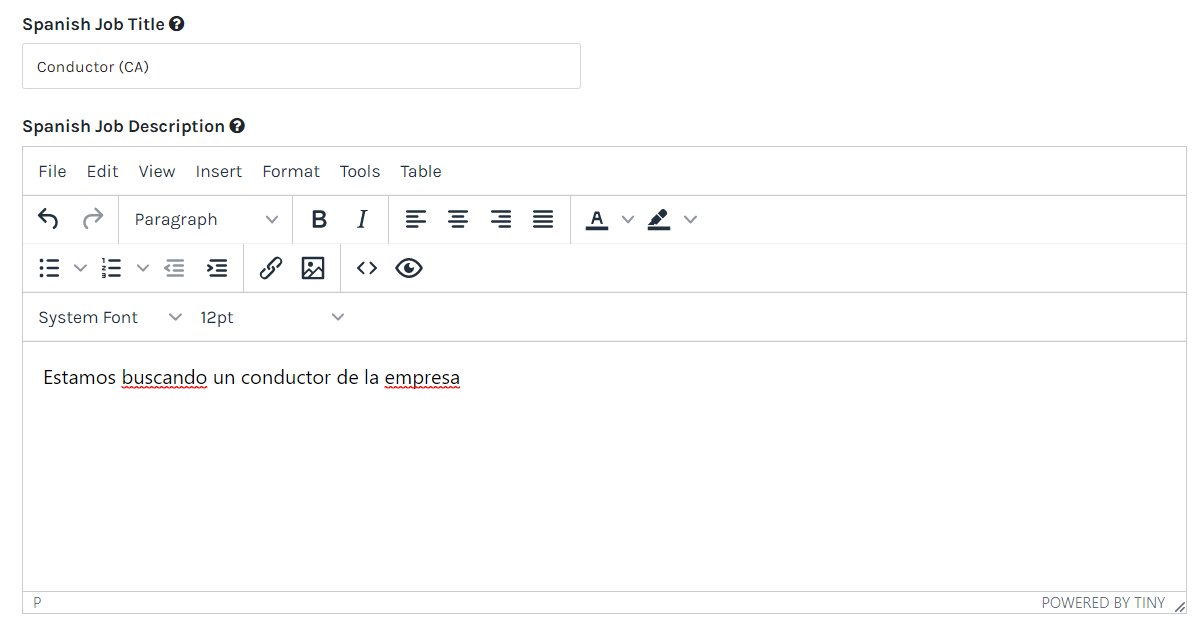Click the P element path in statusbar
1202x631 pixels.
(x=37, y=603)
